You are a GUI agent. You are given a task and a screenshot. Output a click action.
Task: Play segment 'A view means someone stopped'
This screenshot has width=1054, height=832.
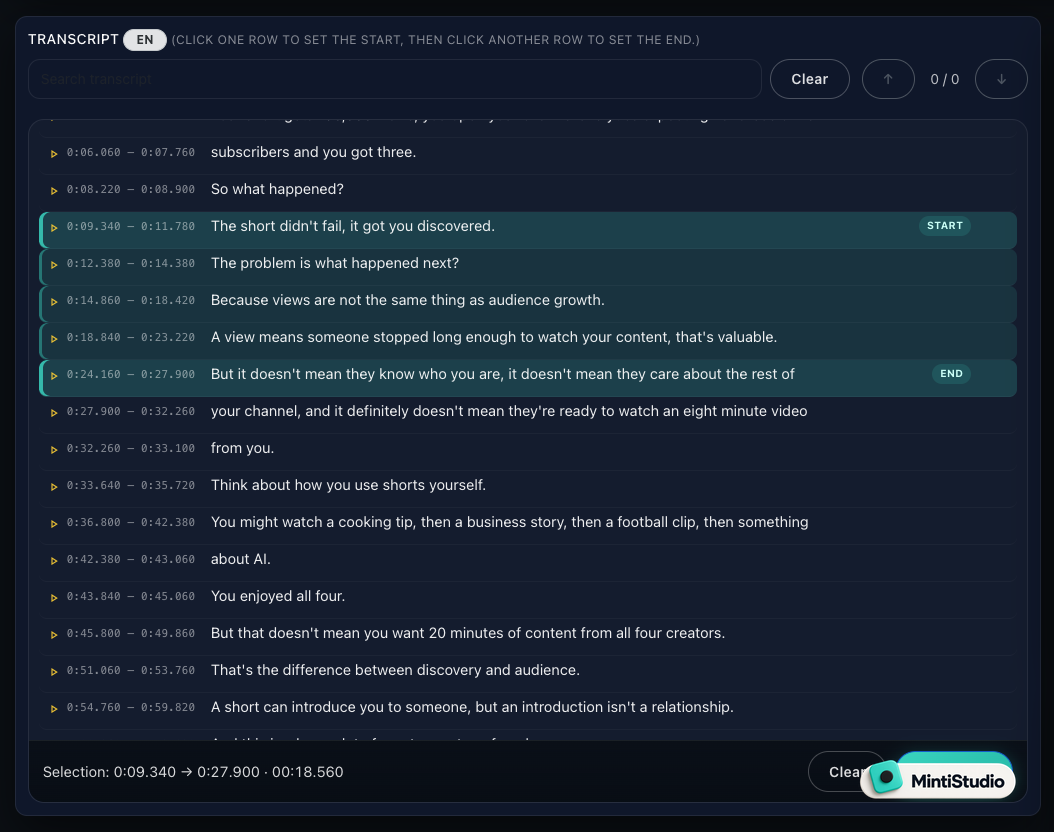[54, 339]
